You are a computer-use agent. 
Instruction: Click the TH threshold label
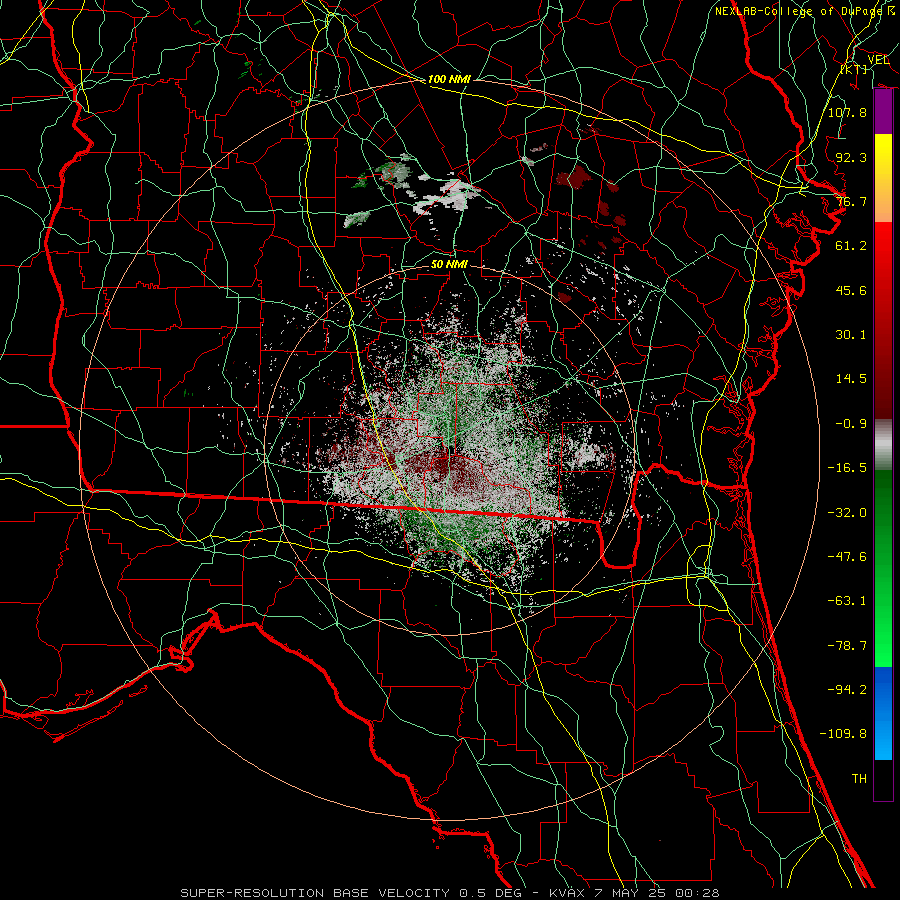[x=859, y=779]
